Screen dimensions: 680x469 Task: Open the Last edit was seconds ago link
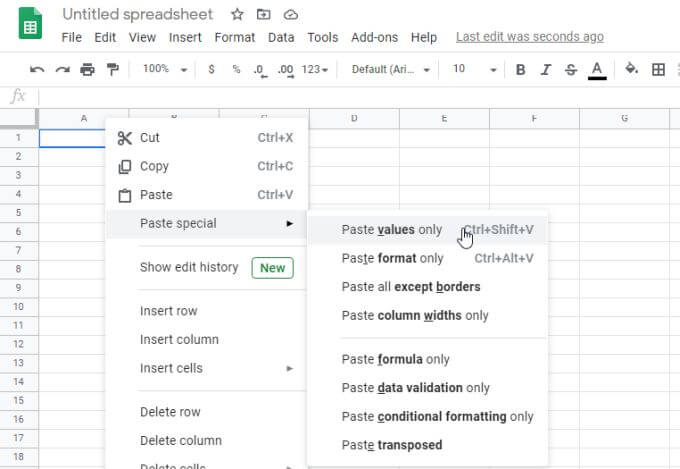coord(529,37)
